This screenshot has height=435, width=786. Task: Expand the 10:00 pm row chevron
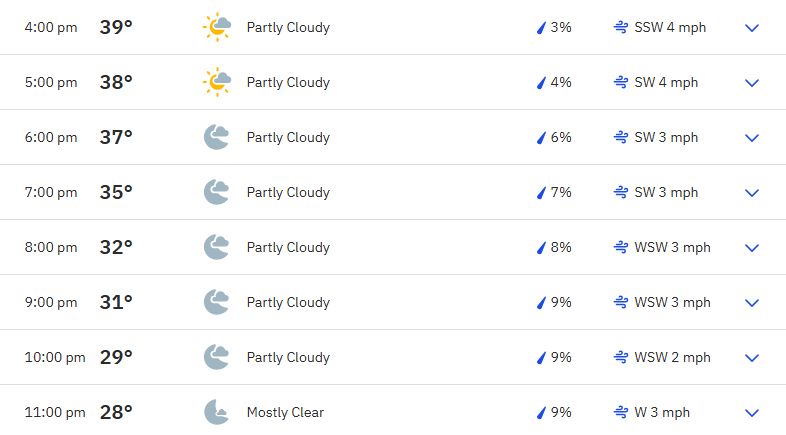752,358
